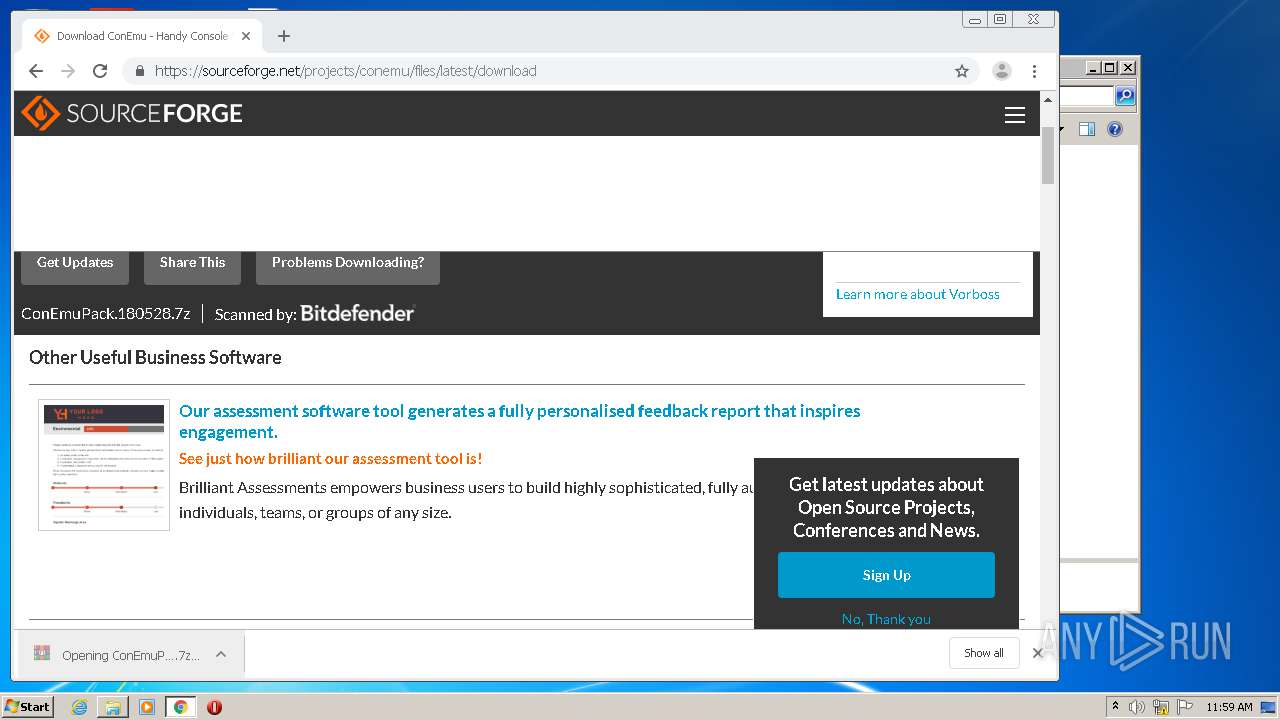Viewport: 1280px width, 720px height.
Task: Click the browser forward arrow
Action: 68,71
